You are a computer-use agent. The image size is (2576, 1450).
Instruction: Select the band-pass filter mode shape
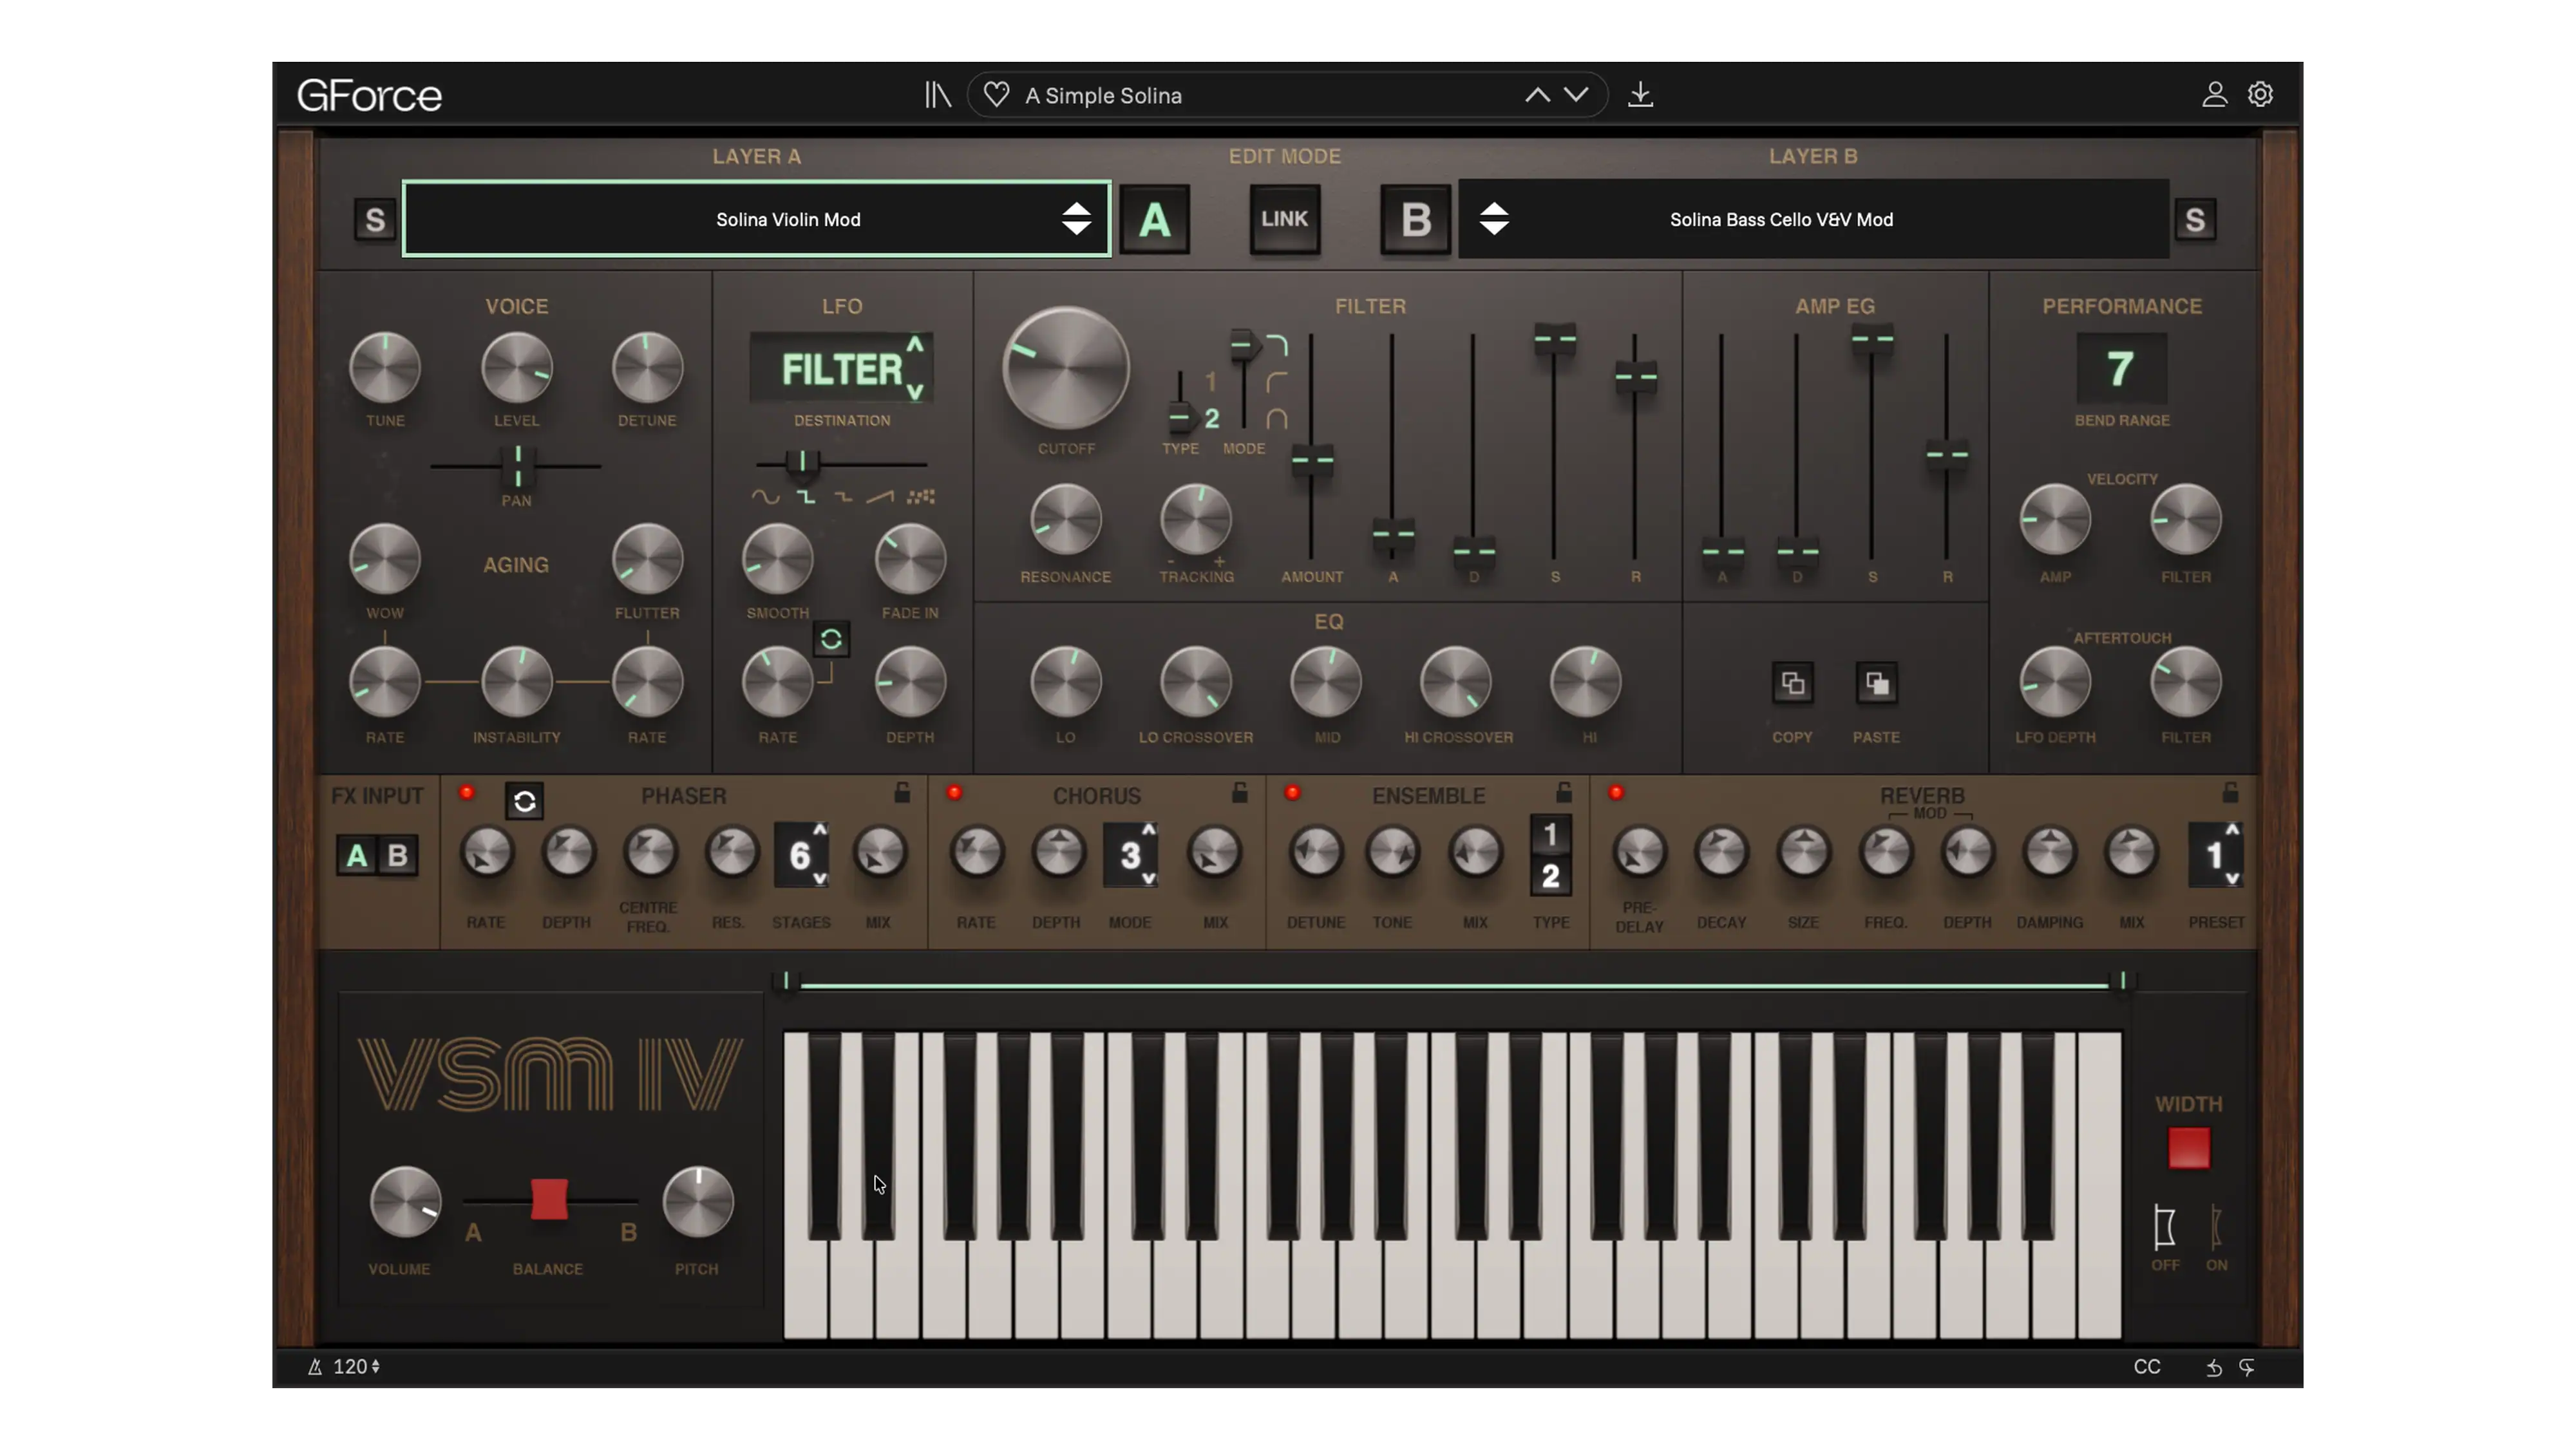coord(1277,419)
